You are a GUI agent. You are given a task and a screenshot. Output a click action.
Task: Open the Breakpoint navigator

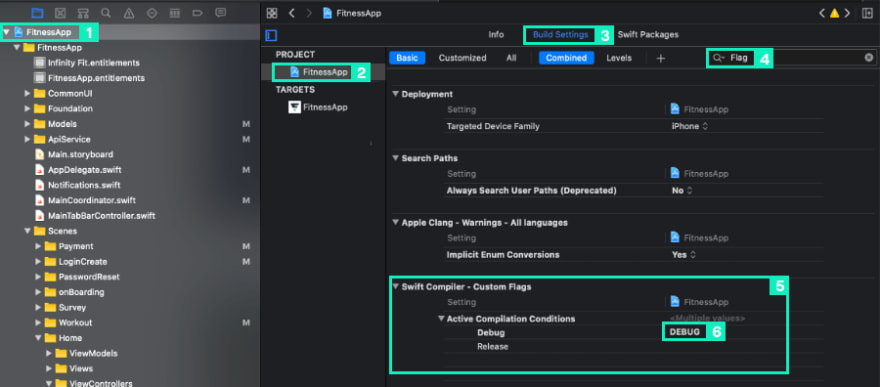tap(198, 13)
